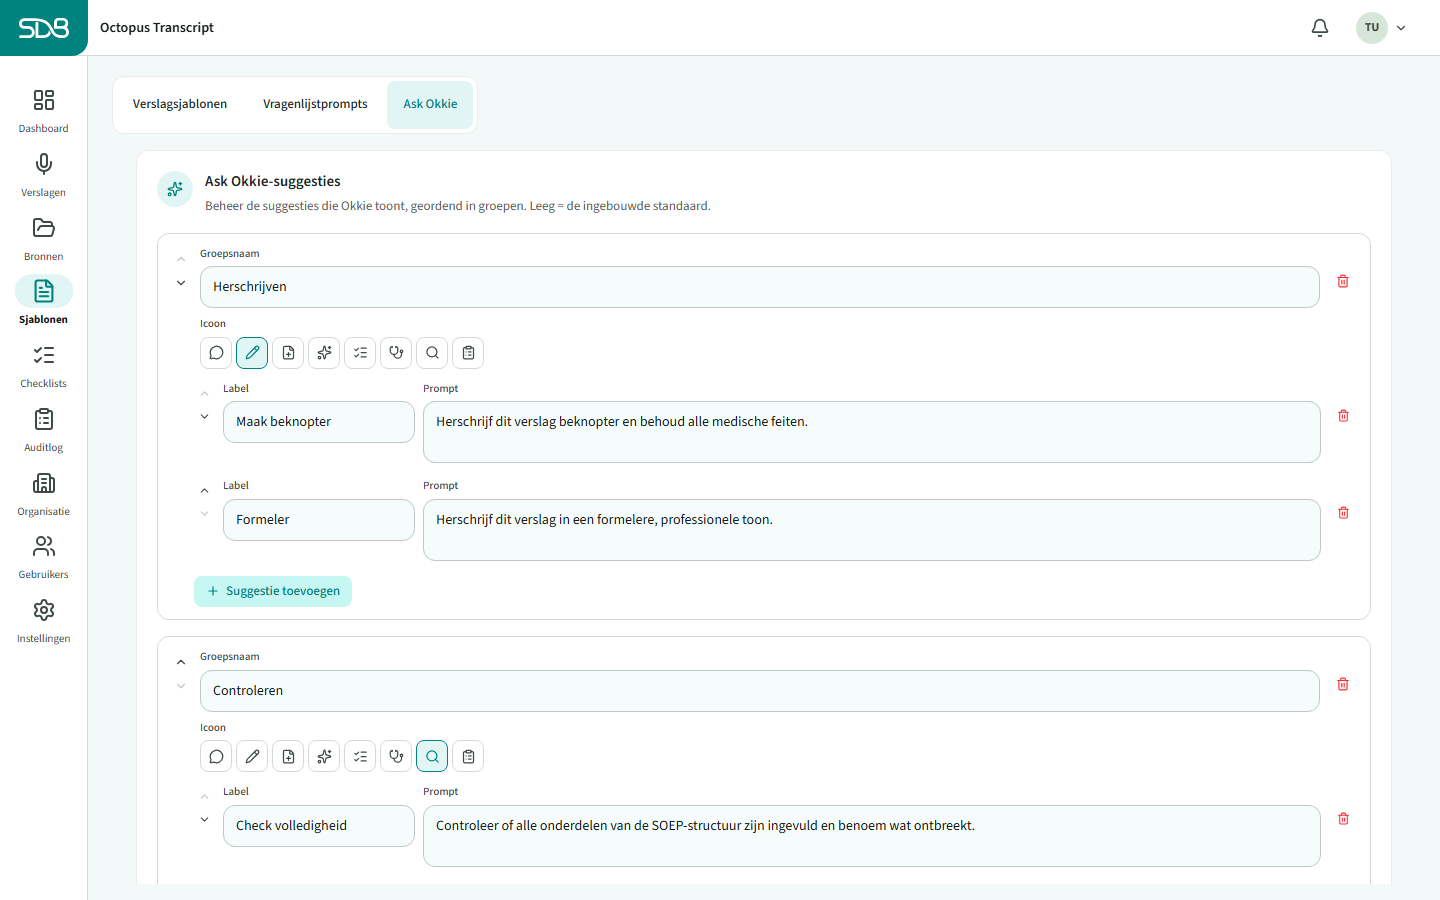Screen dimensions: 1440x900
Task: Open the TU user menu dropdown
Action: 1401,28
